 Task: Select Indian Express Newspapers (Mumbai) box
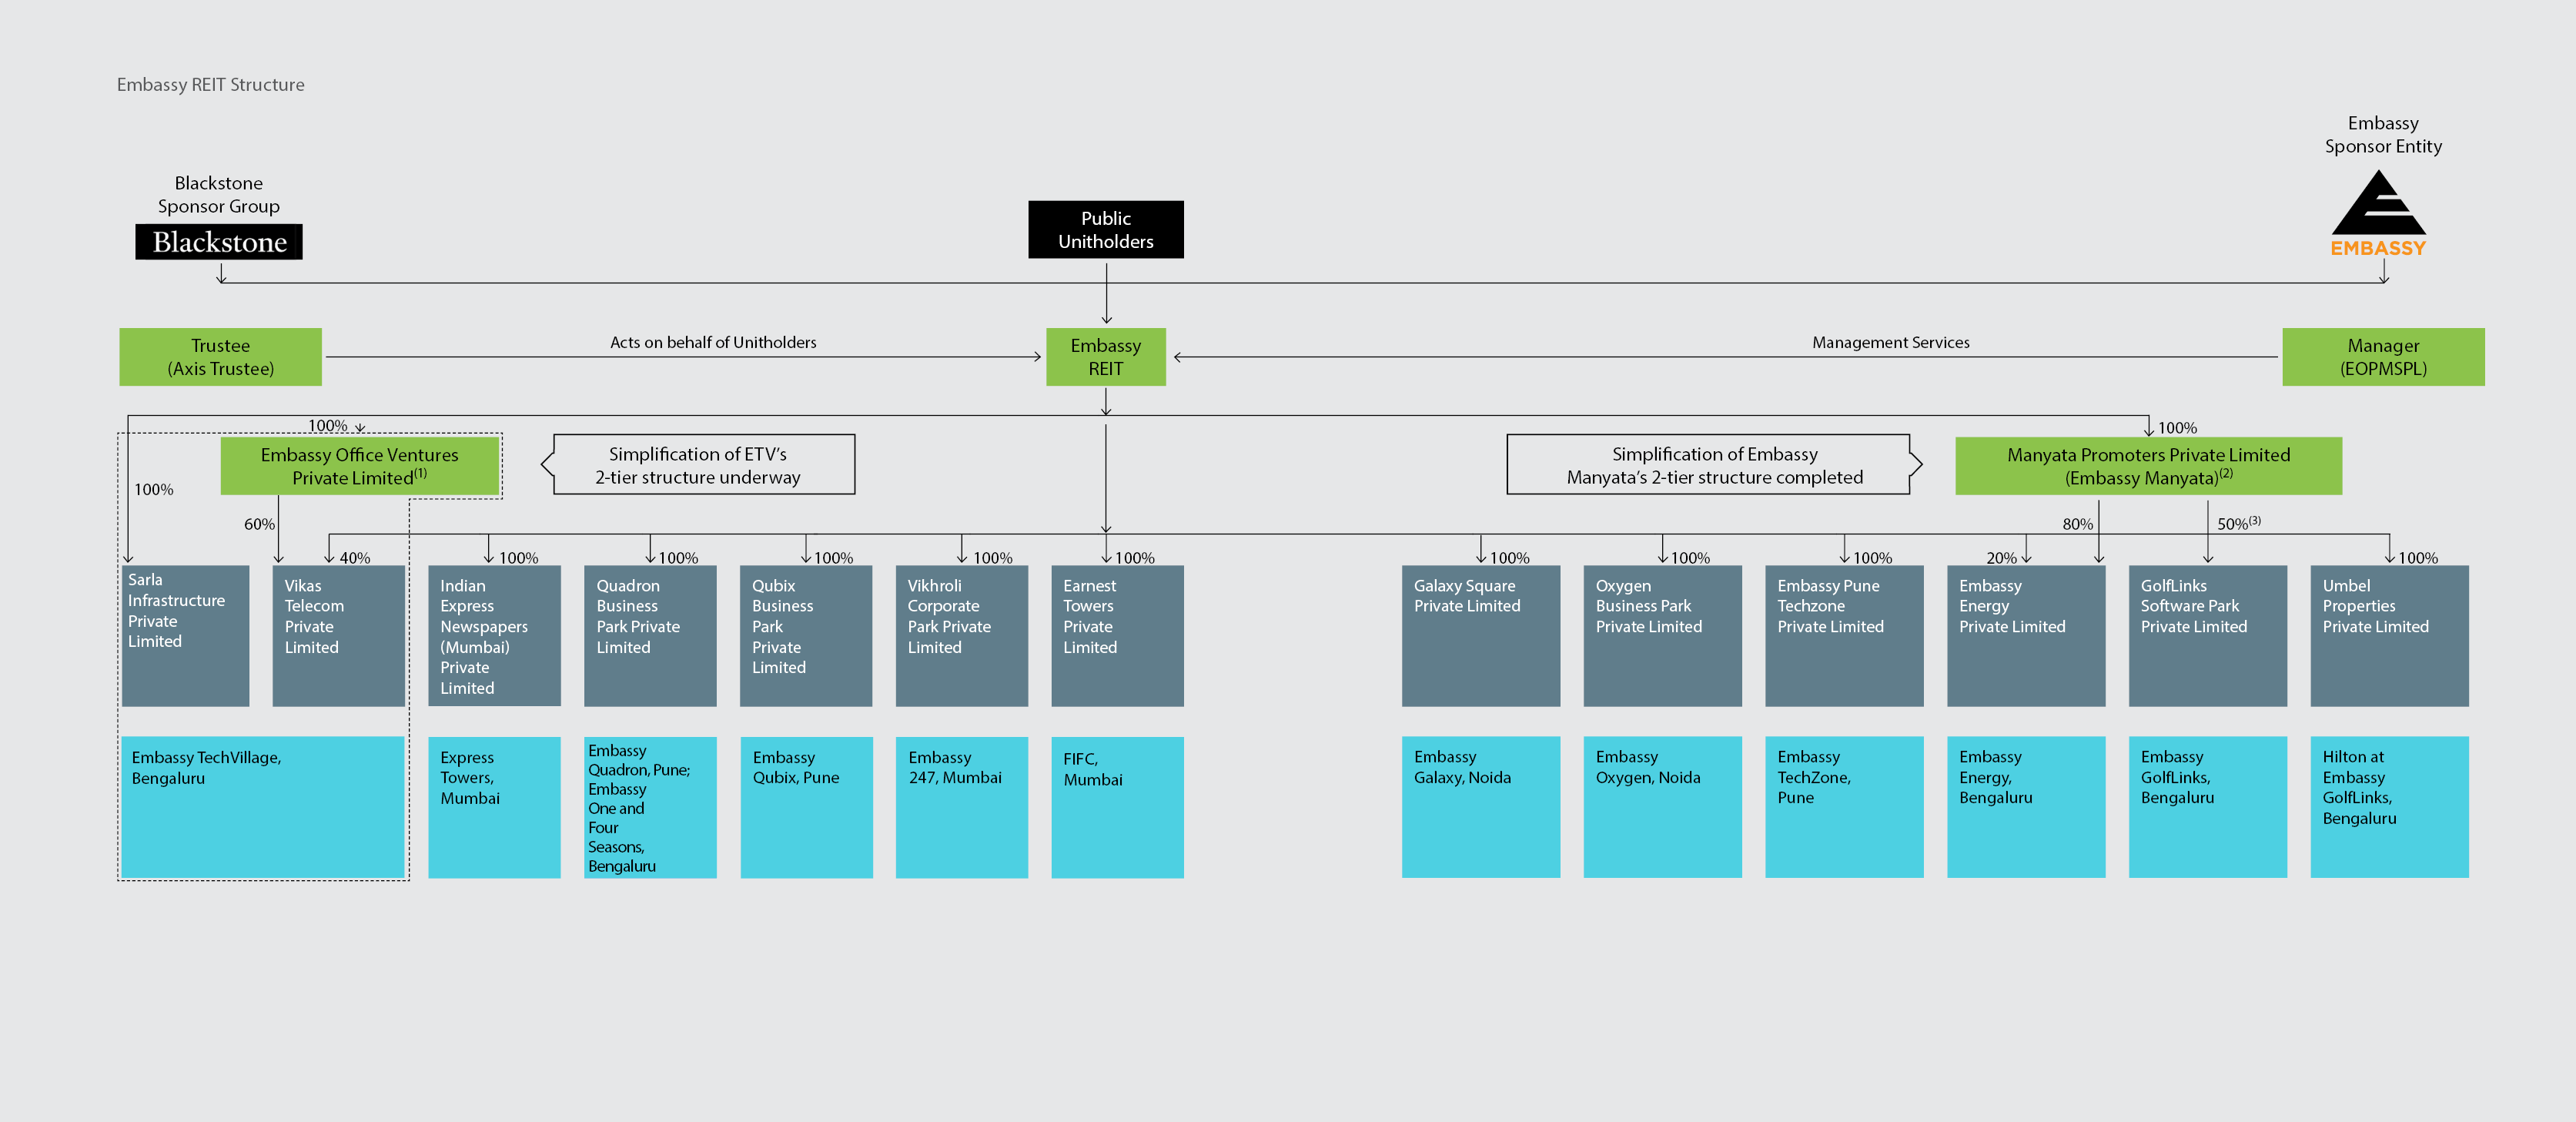(x=495, y=636)
